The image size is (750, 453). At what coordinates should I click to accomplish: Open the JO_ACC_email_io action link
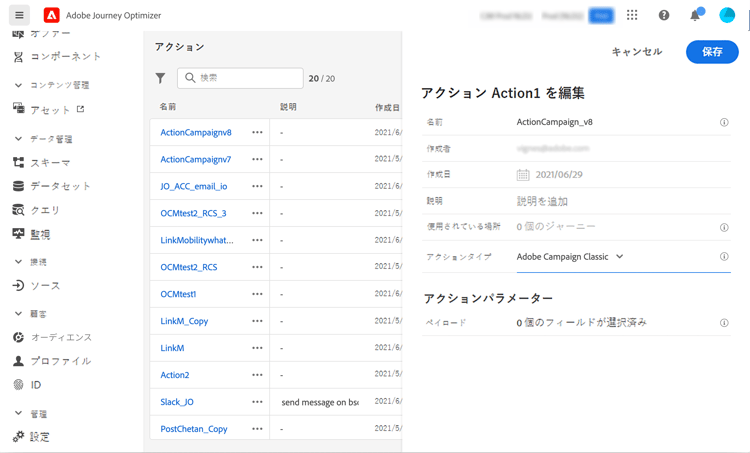(194, 186)
